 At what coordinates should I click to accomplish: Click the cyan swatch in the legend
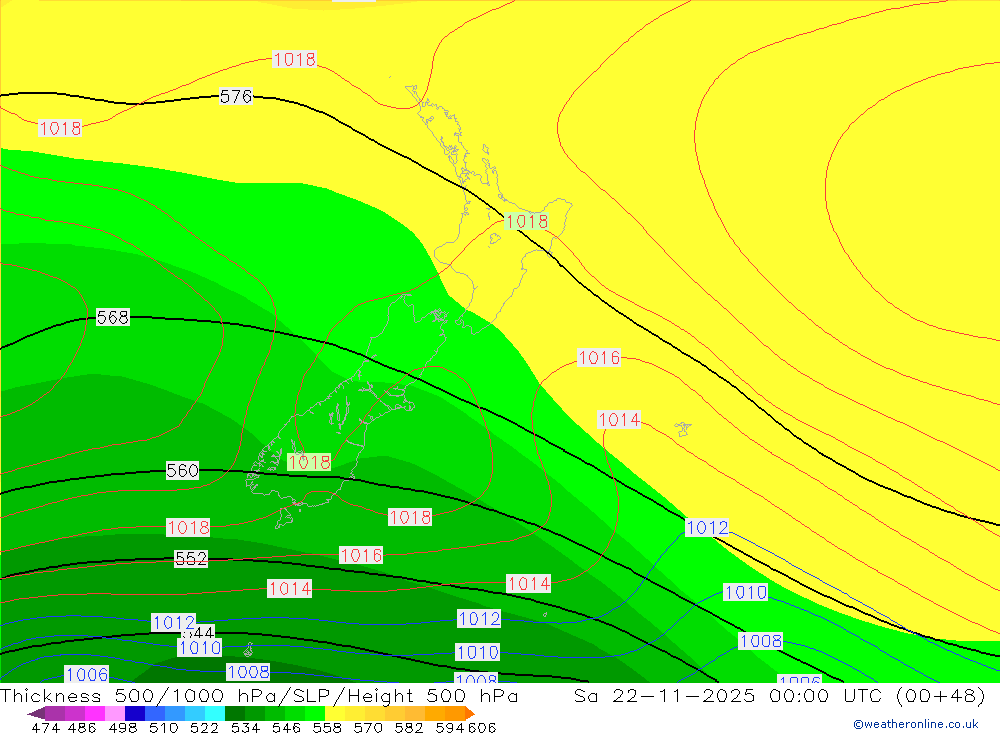click(214, 713)
